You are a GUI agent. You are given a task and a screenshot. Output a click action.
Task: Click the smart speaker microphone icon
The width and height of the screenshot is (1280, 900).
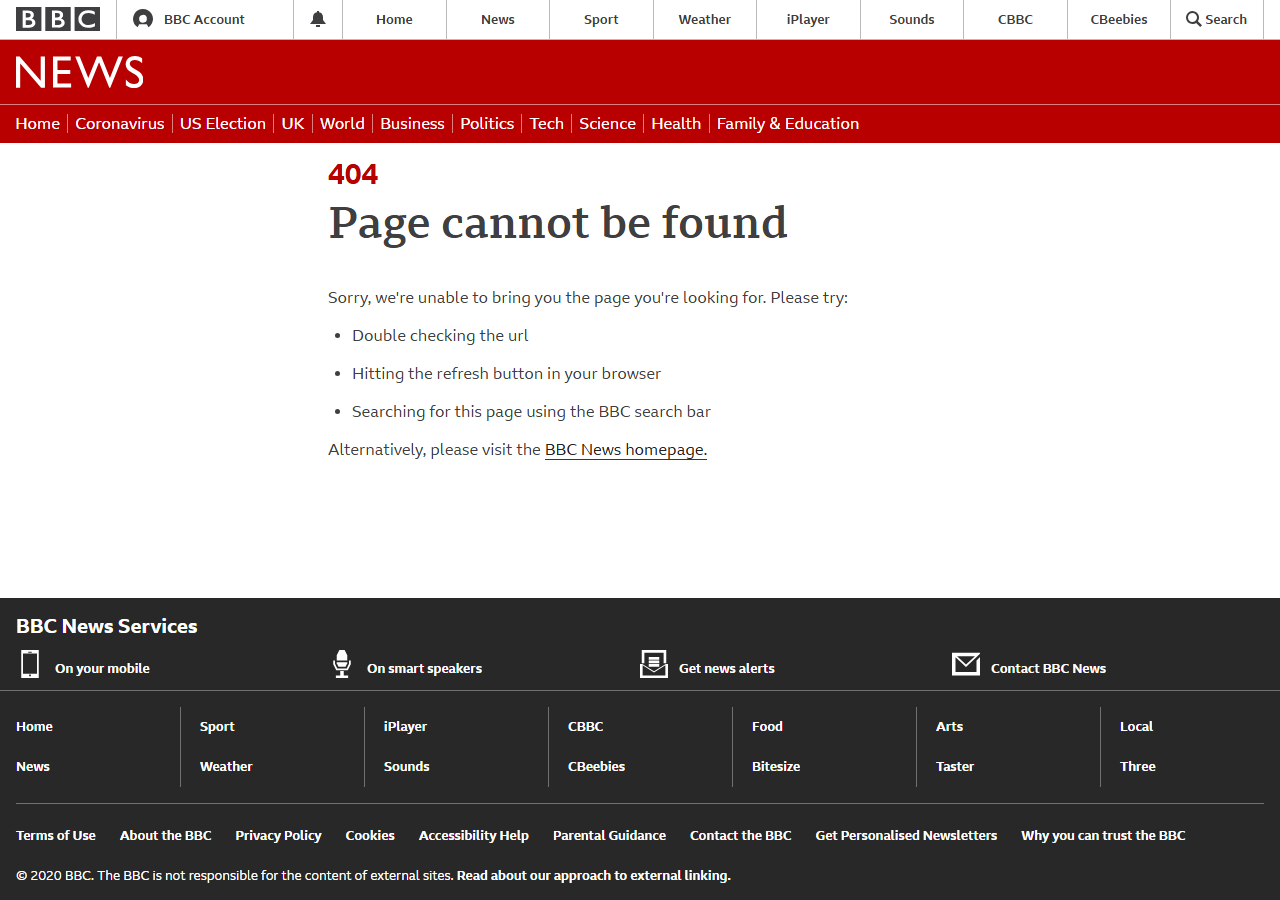tap(342, 664)
